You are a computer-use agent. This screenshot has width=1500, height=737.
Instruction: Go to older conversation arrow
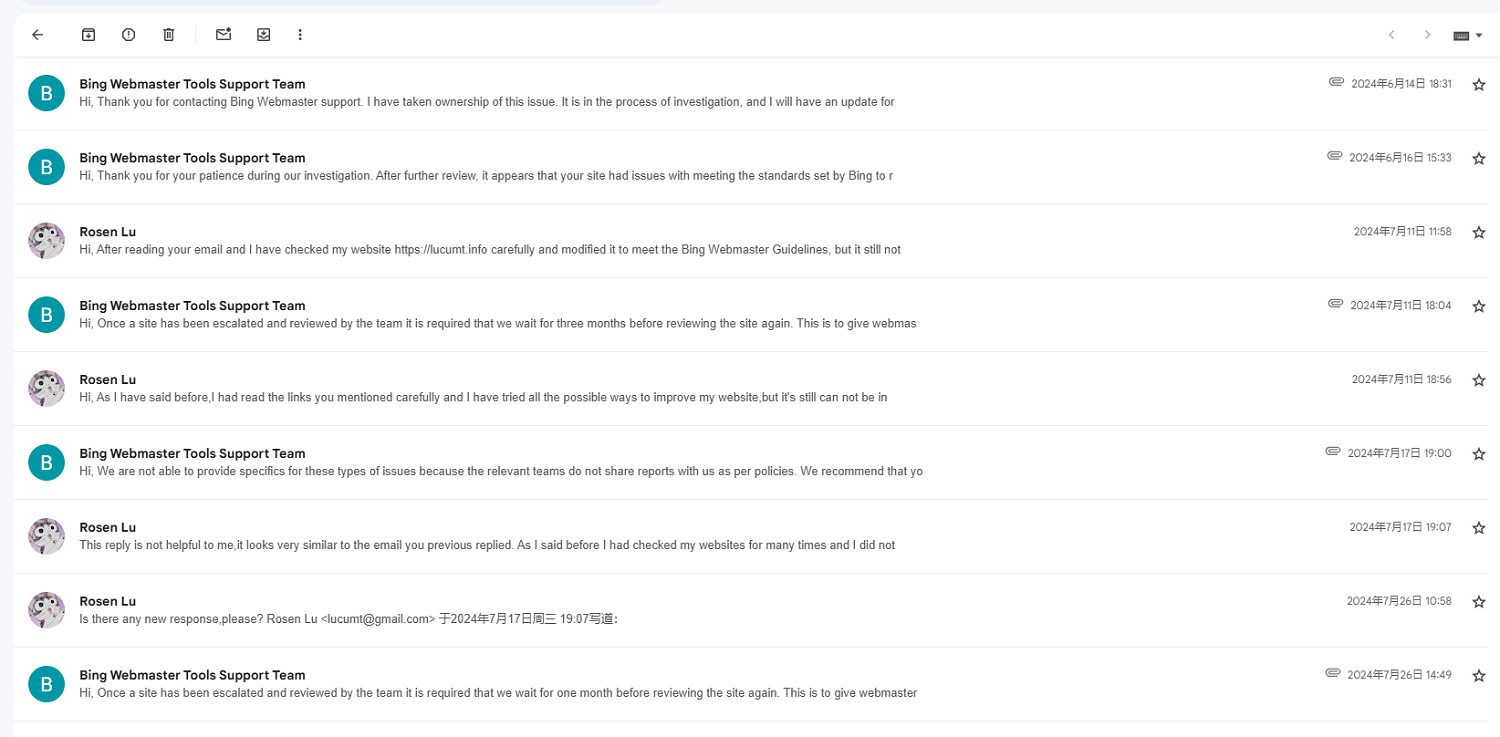(1427, 35)
